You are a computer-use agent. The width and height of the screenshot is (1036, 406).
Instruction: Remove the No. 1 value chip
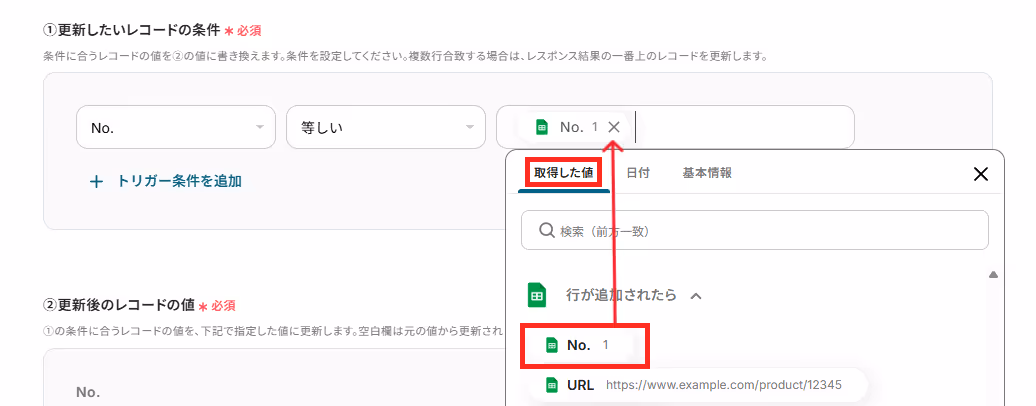614,127
